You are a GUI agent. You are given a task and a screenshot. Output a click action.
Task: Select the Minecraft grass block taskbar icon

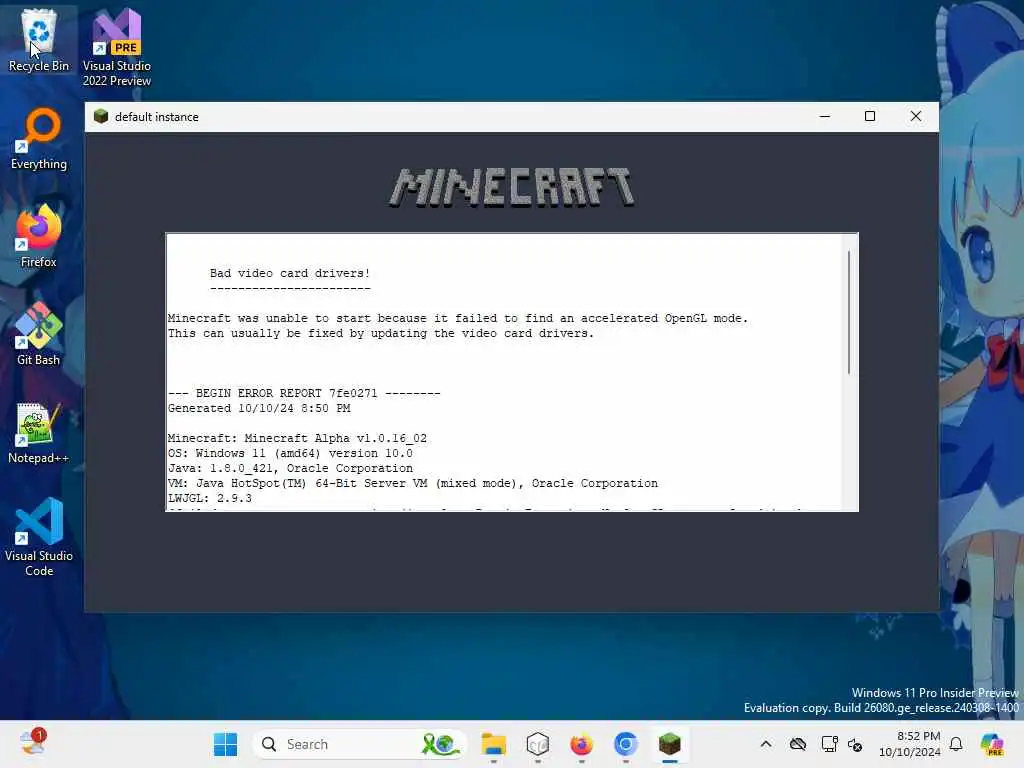click(x=669, y=744)
